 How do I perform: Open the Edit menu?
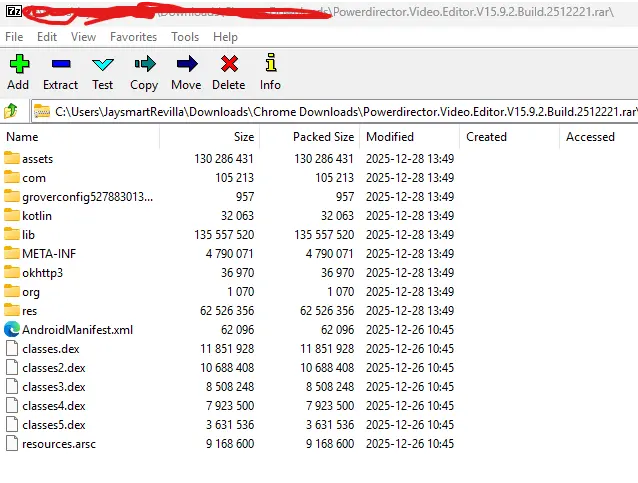pyautogui.click(x=47, y=37)
